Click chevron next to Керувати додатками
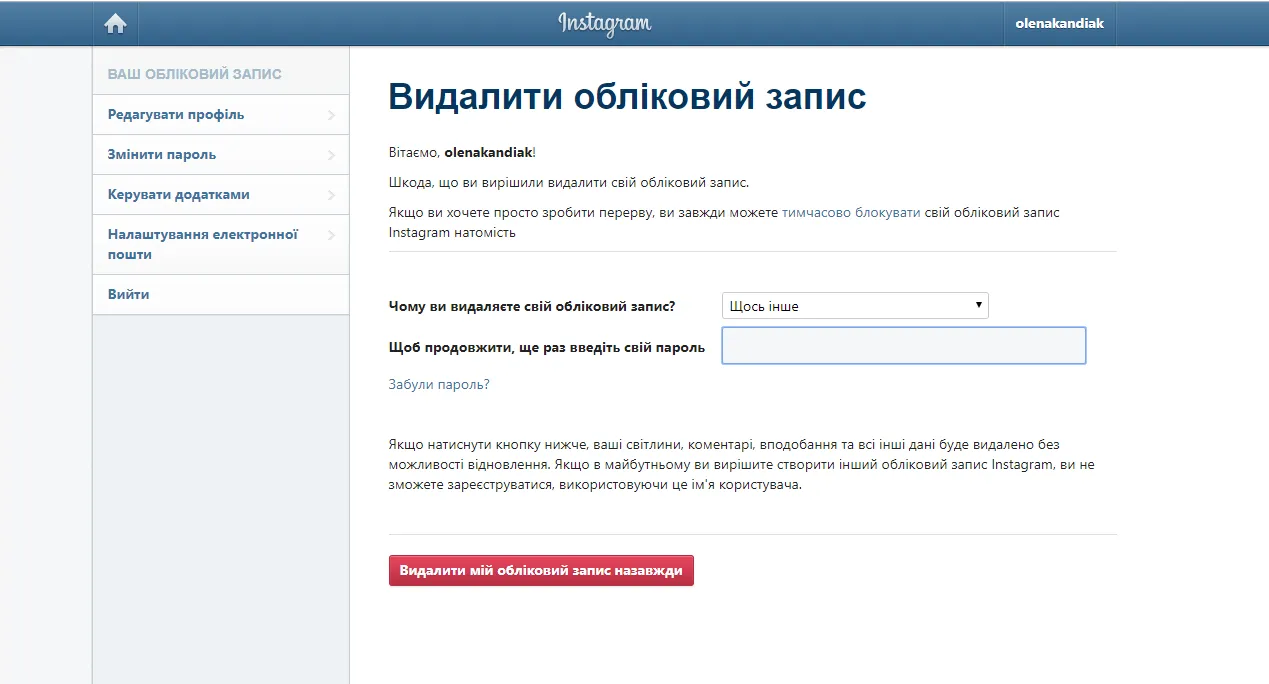This screenshot has height=684, width=1269. tap(331, 195)
